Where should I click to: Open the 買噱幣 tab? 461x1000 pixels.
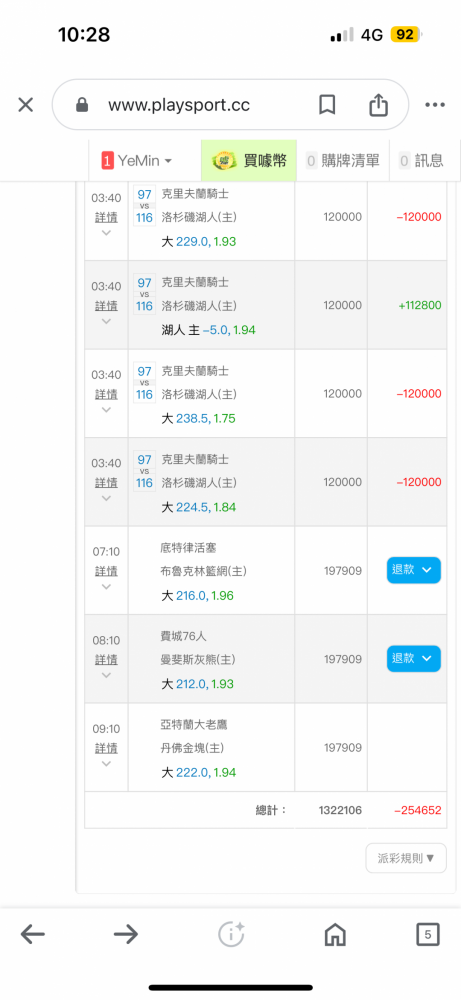(x=249, y=161)
